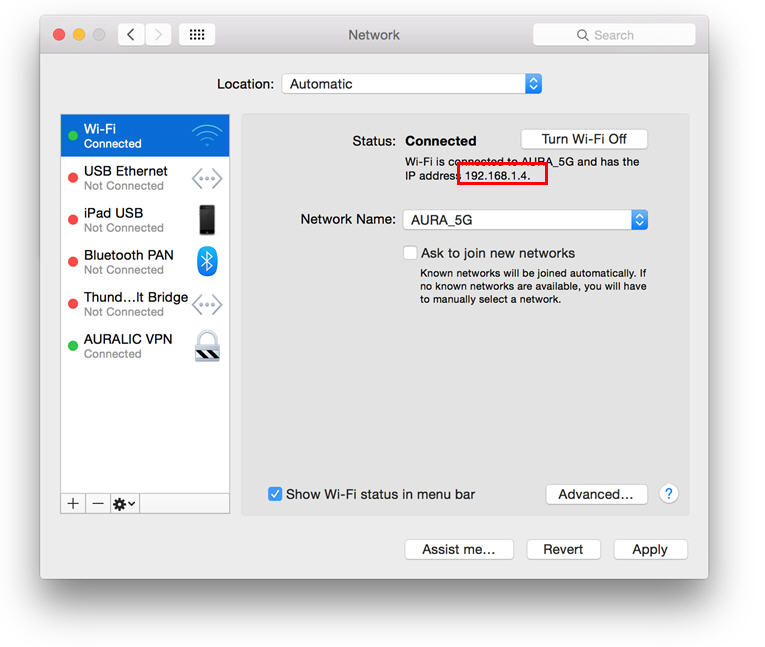Viewport: 765px width, 647px height.
Task: Click the magnifier icon in Search
Action: pos(582,35)
